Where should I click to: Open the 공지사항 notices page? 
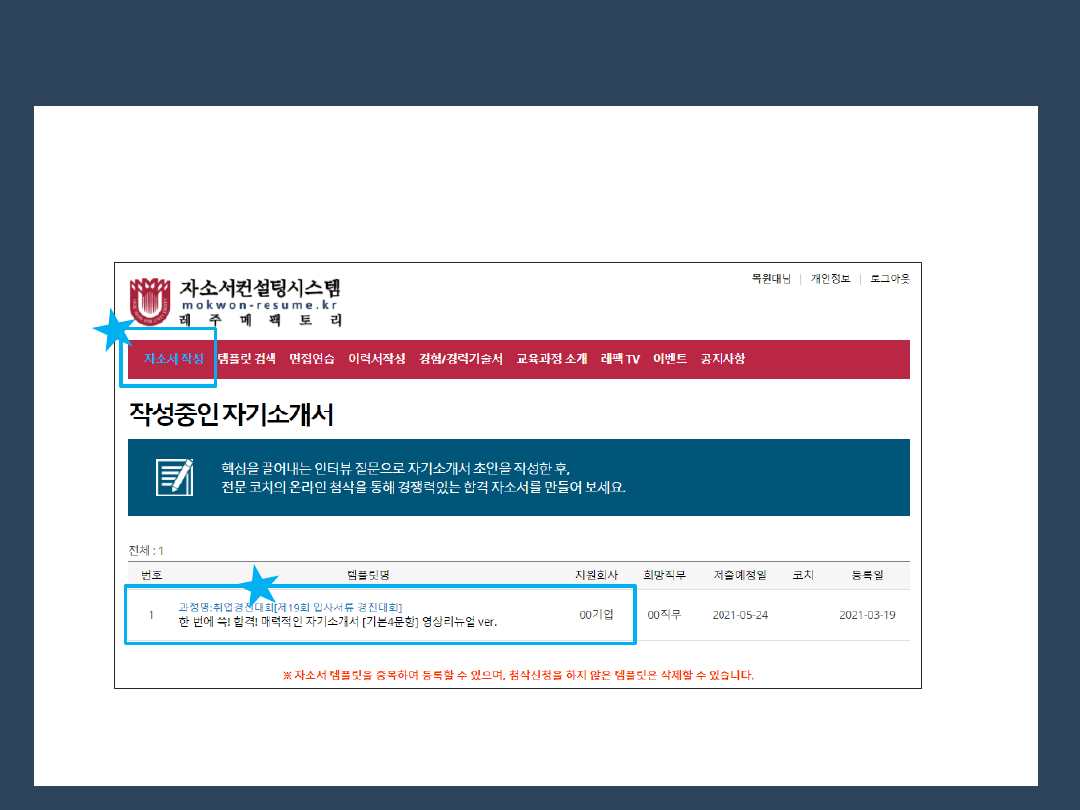tap(723, 359)
